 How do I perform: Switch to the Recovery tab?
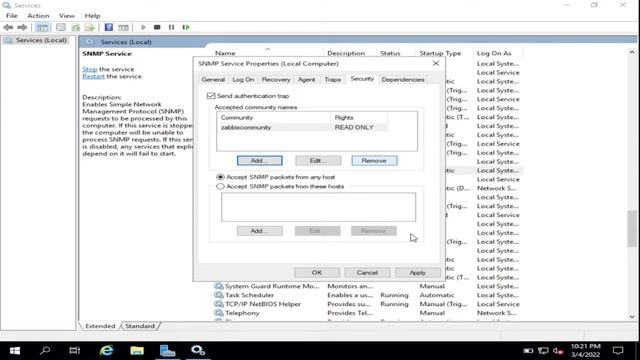pos(276,80)
